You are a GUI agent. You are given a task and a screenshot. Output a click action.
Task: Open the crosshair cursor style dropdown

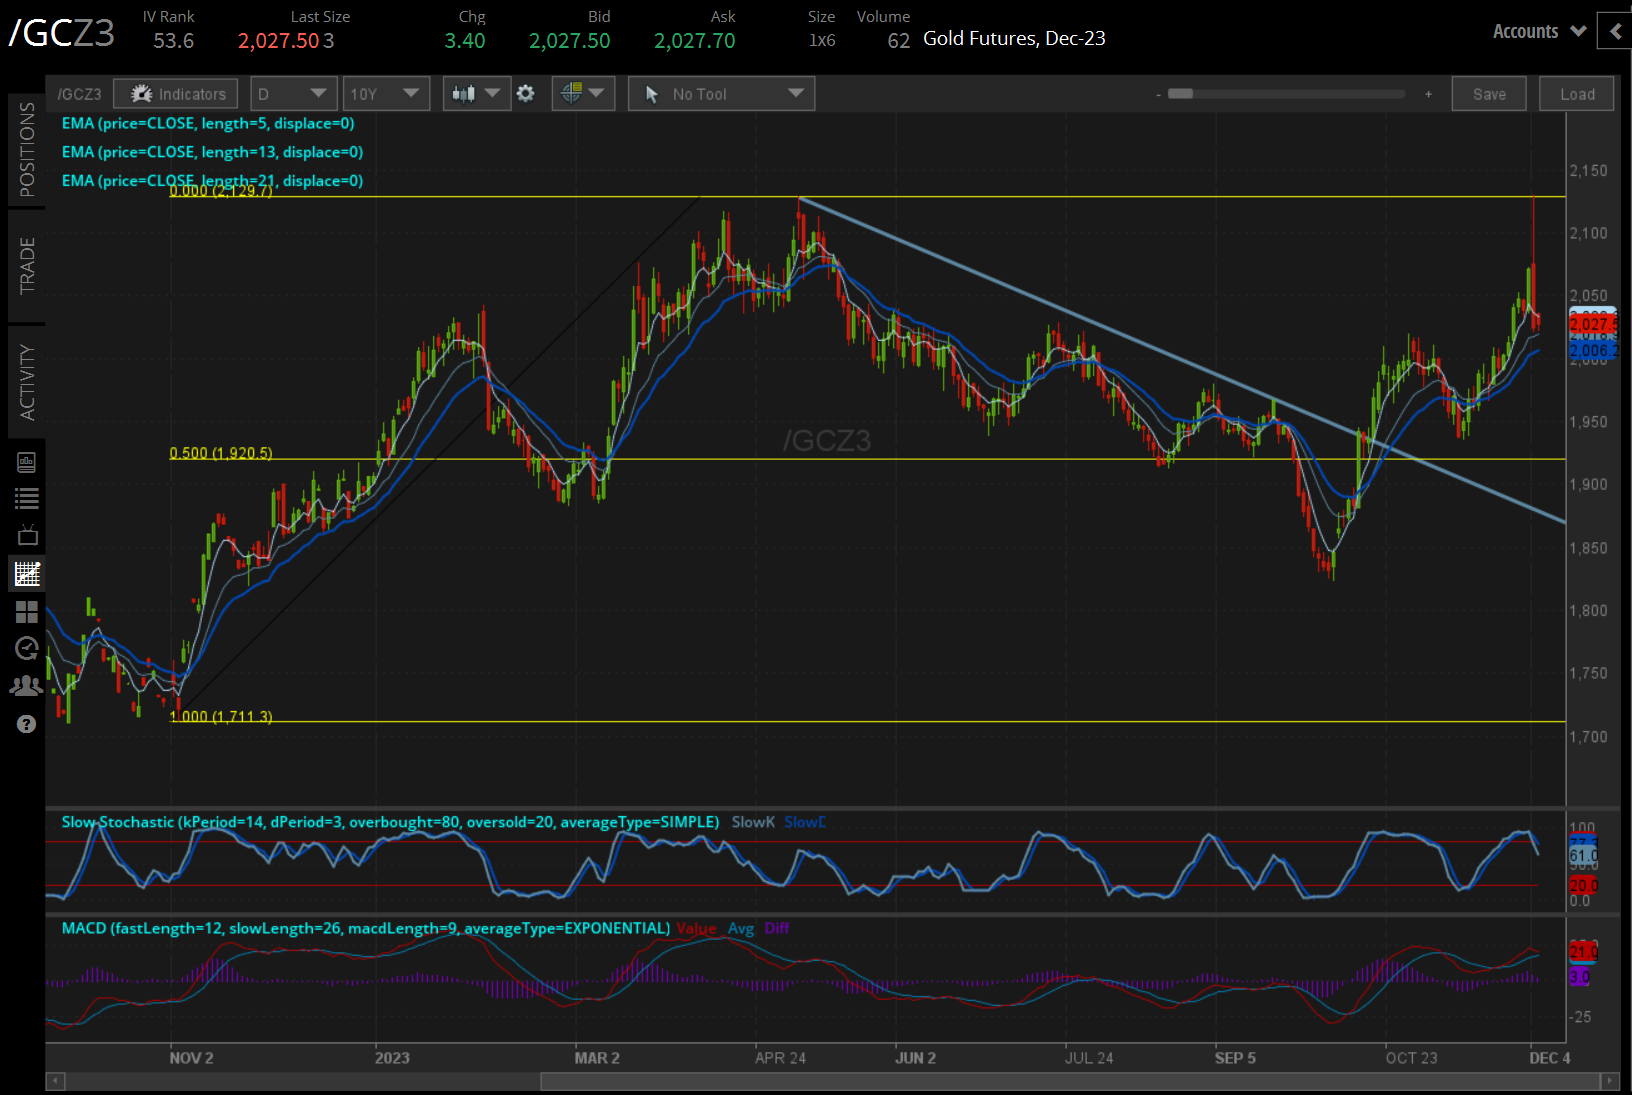pos(583,94)
